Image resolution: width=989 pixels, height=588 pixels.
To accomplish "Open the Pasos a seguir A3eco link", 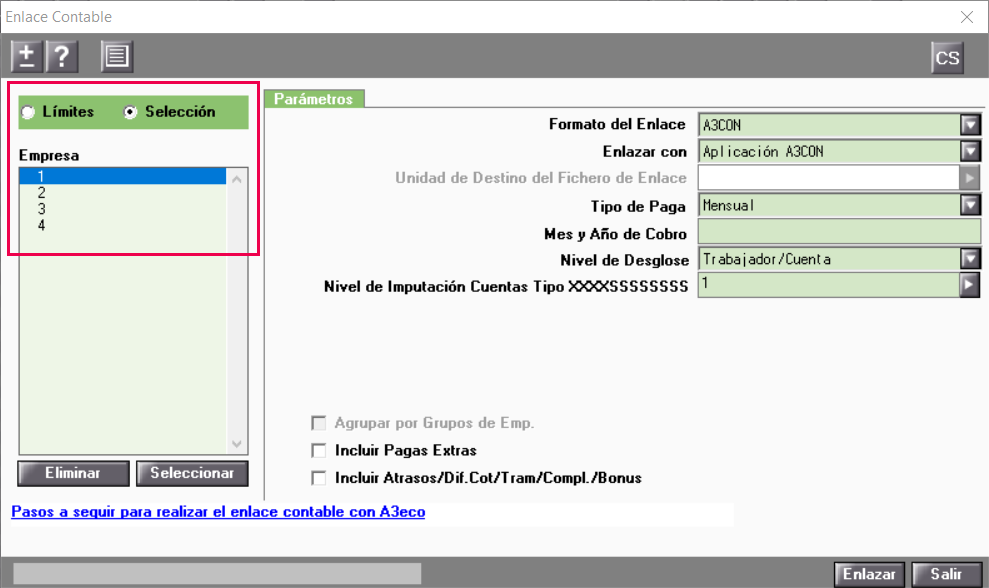I will pyautogui.click(x=218, y=512).
